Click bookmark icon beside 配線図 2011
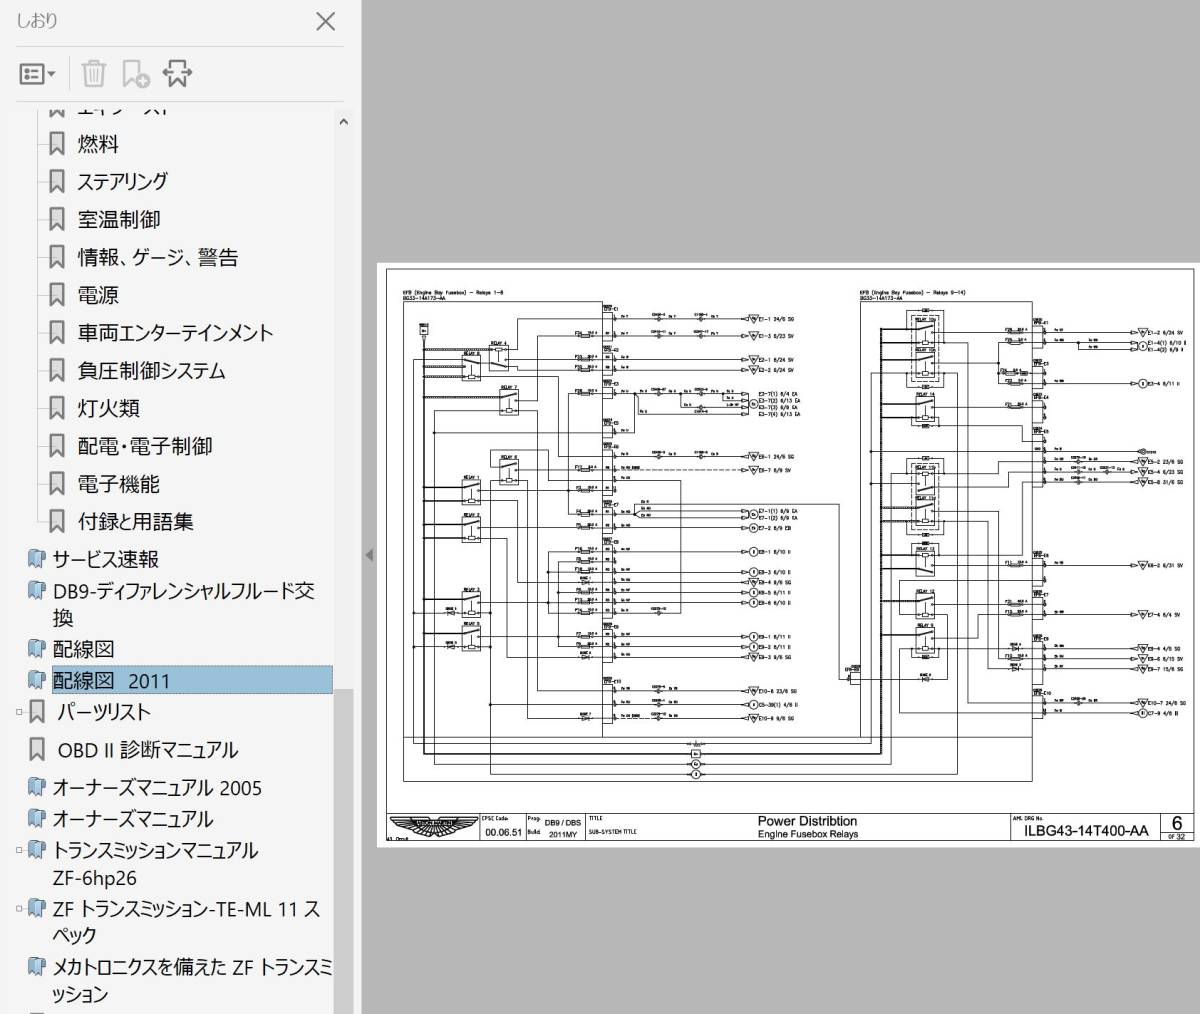This screenshot has width=1200, height=1014. [37, 681]
